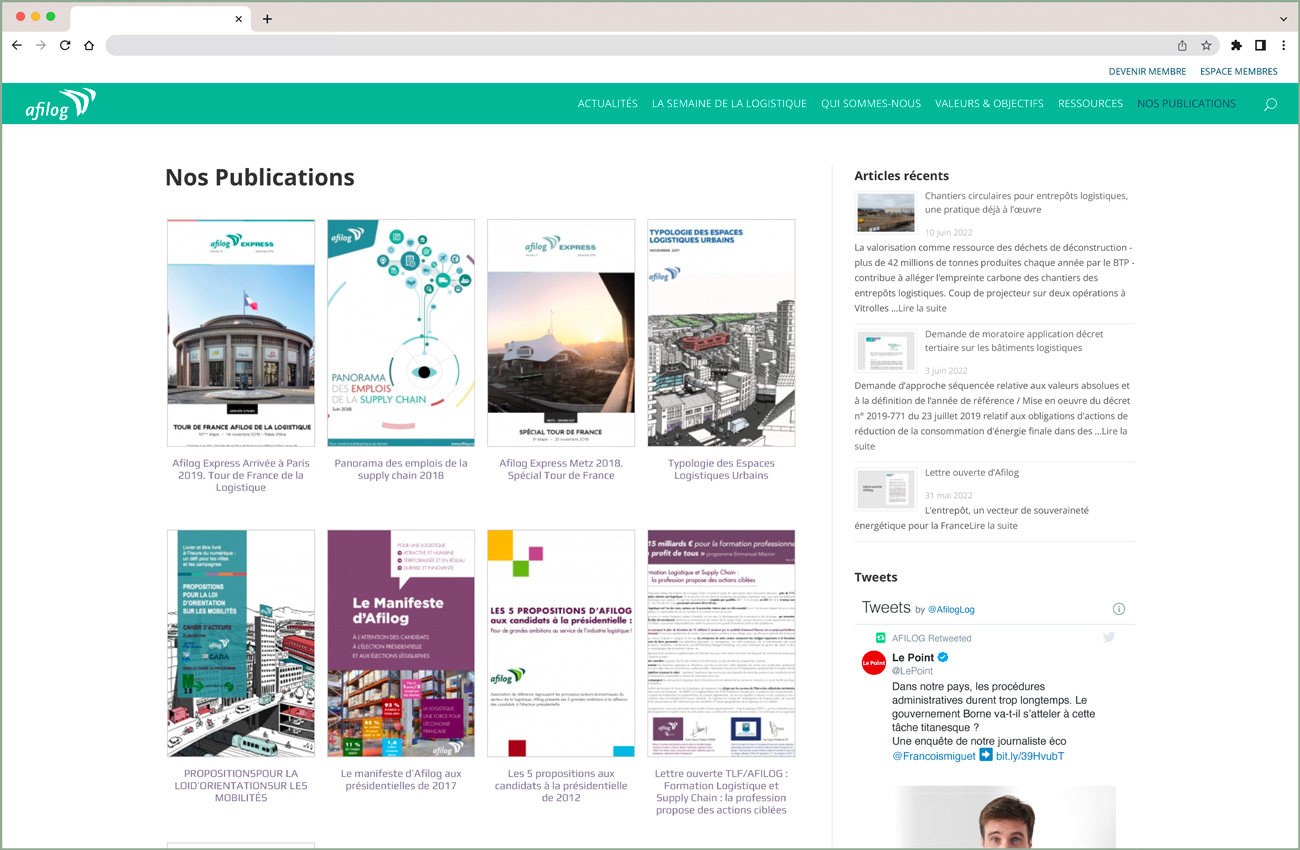Click the Demande de moratoire article thumbnail

886,351
